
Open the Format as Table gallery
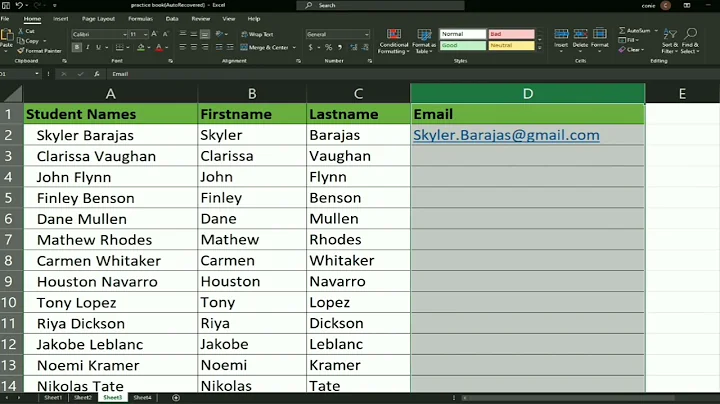pyautogui.click(x=424, y=41)
